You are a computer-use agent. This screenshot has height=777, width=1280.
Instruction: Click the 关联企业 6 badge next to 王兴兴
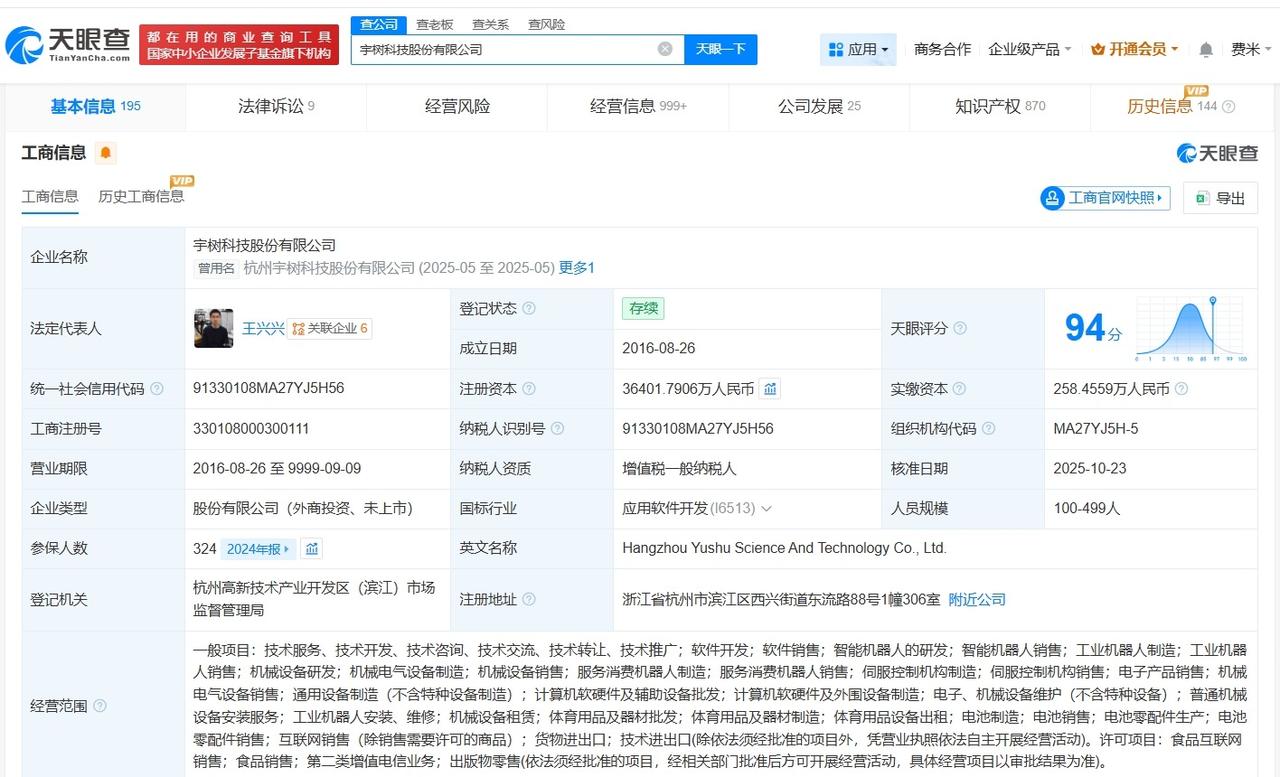[330, 328]
